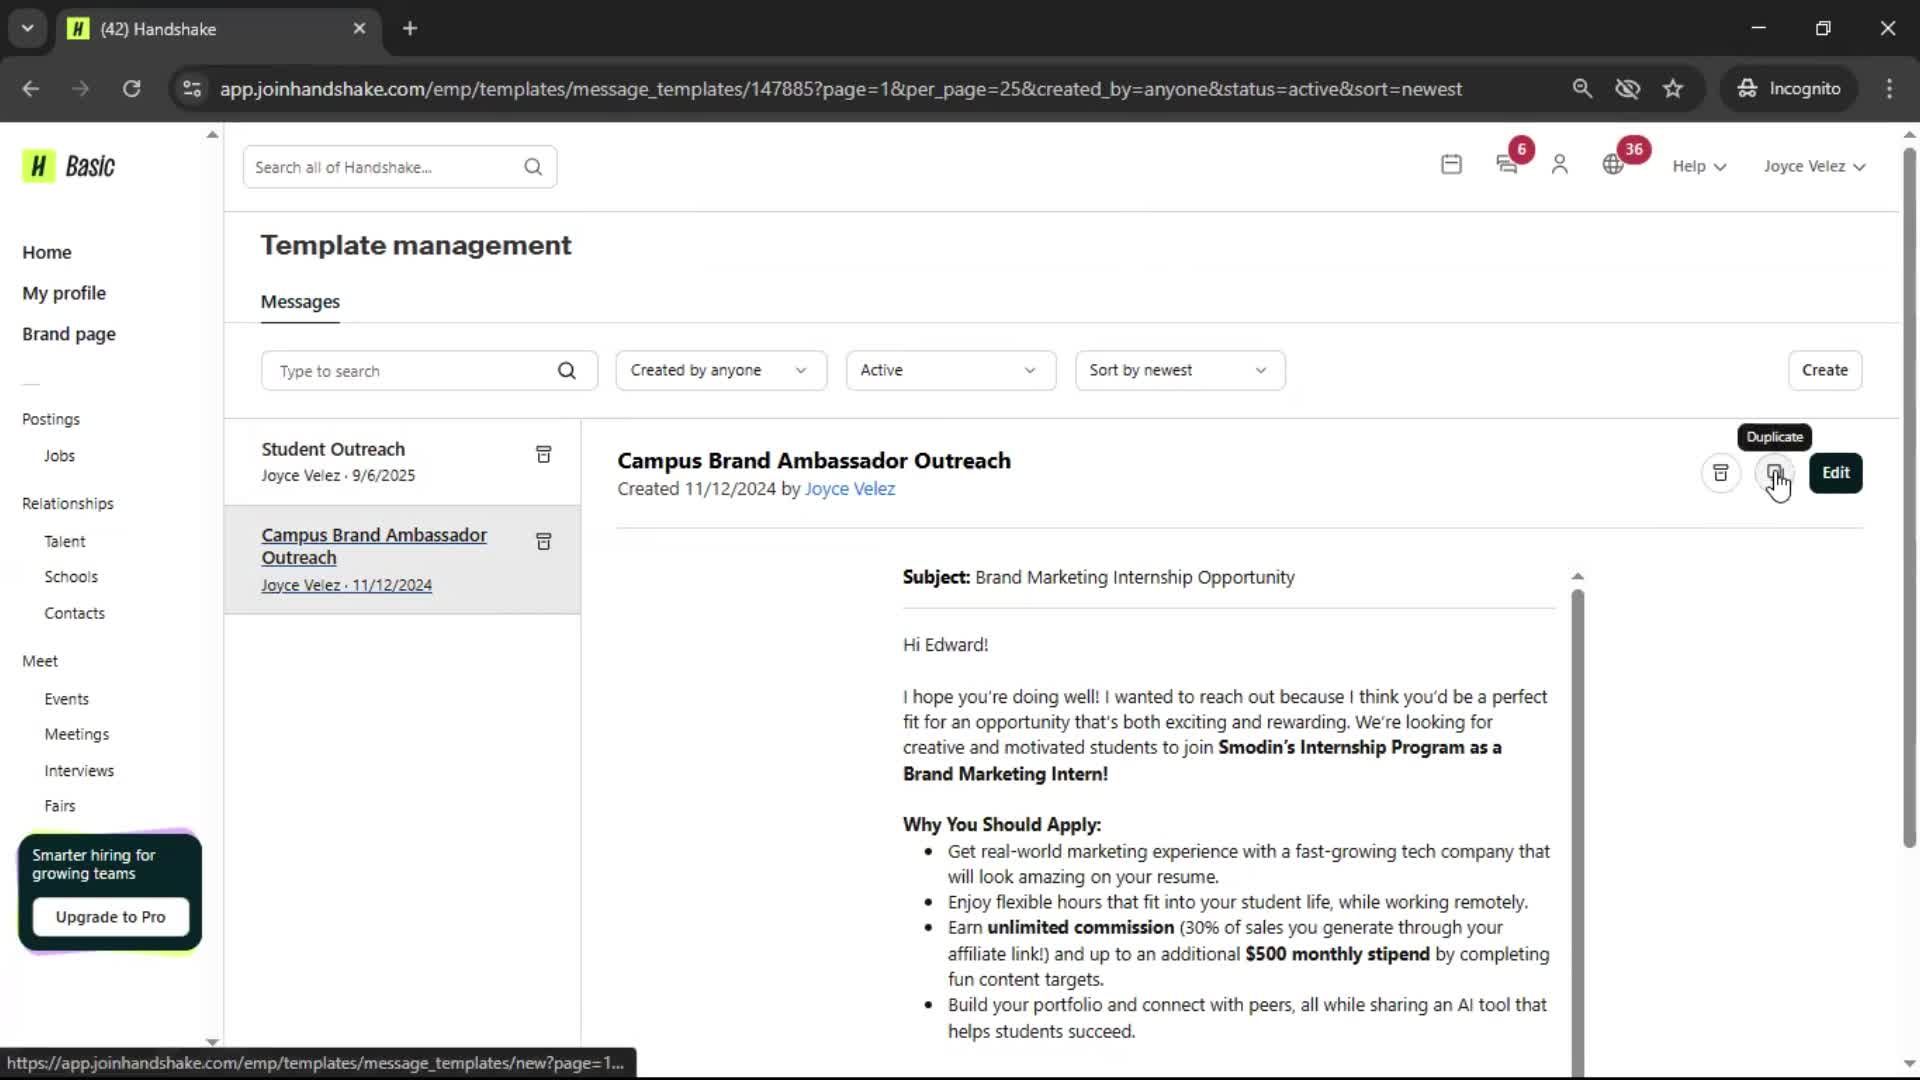Open the person profile icon in header

(1559, 165)
